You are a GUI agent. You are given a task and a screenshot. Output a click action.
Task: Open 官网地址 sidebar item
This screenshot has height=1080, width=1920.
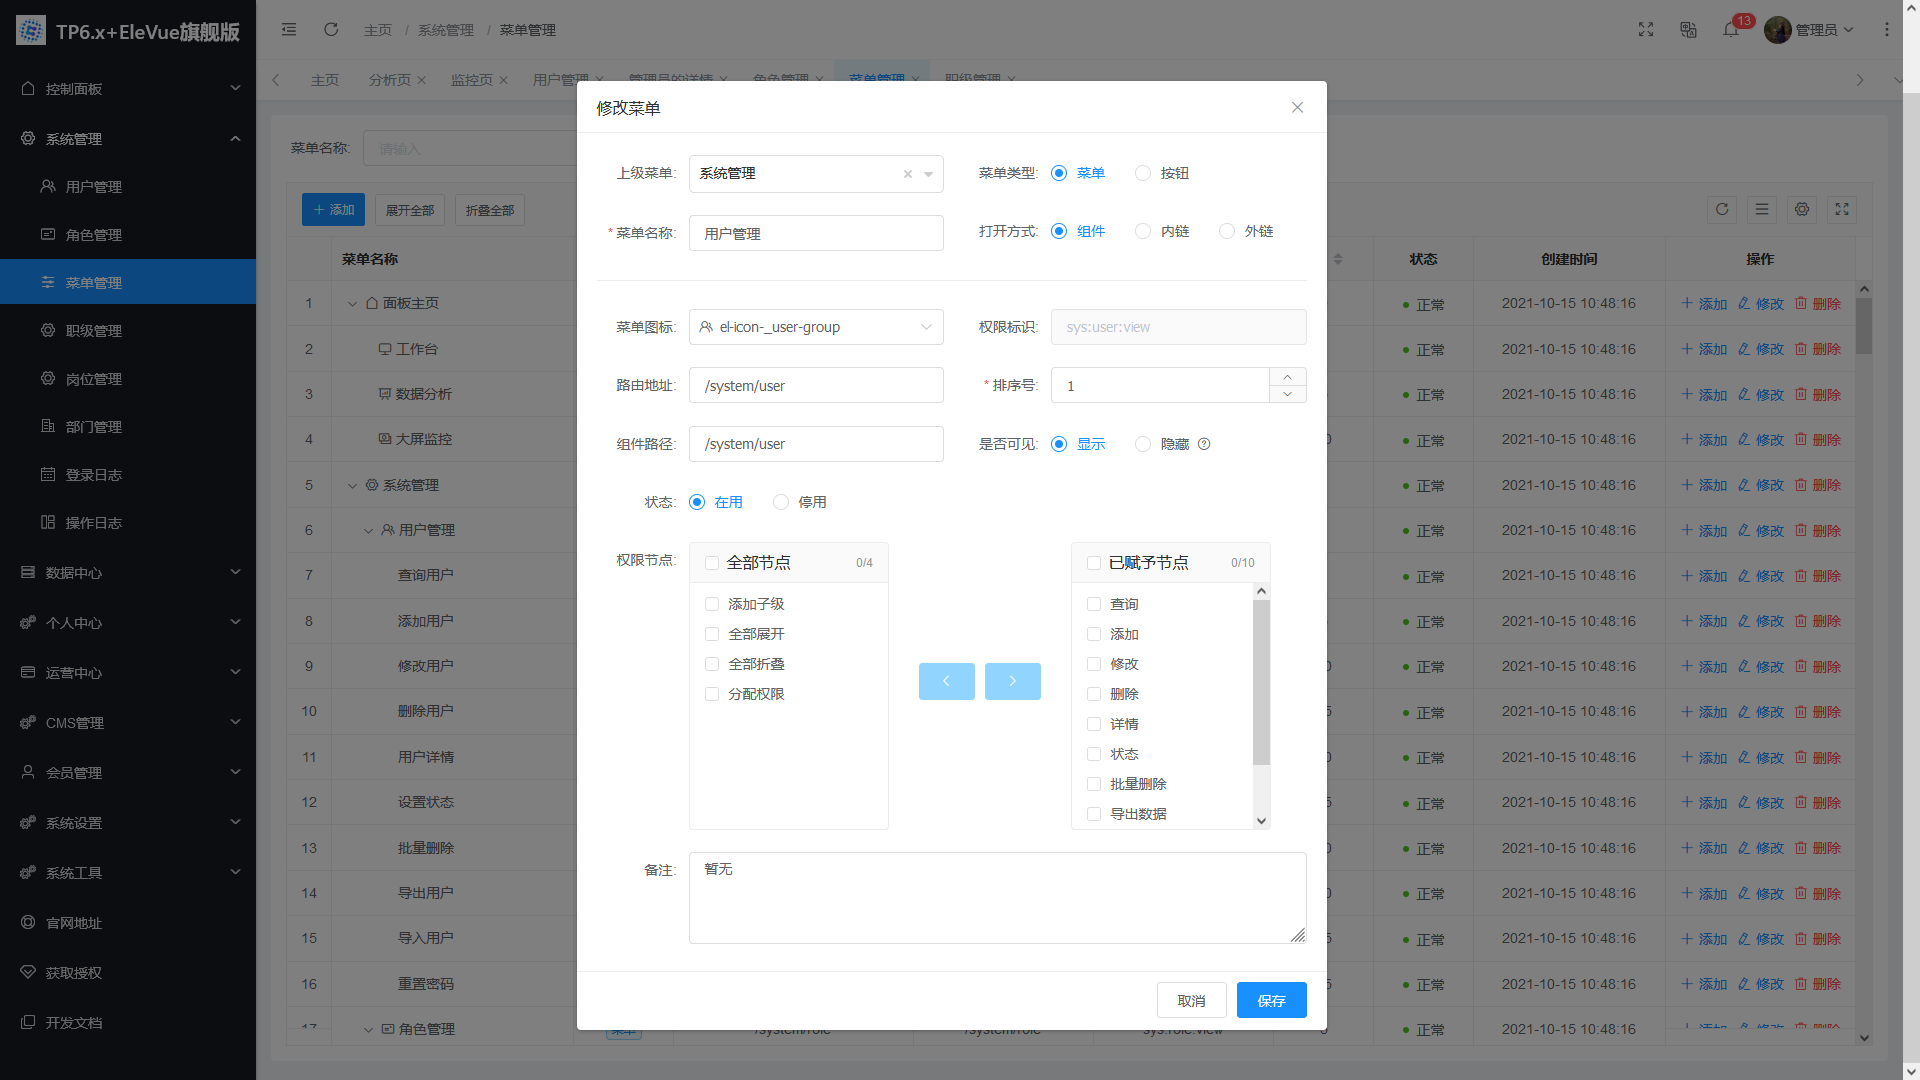click(x=128, y=923)
